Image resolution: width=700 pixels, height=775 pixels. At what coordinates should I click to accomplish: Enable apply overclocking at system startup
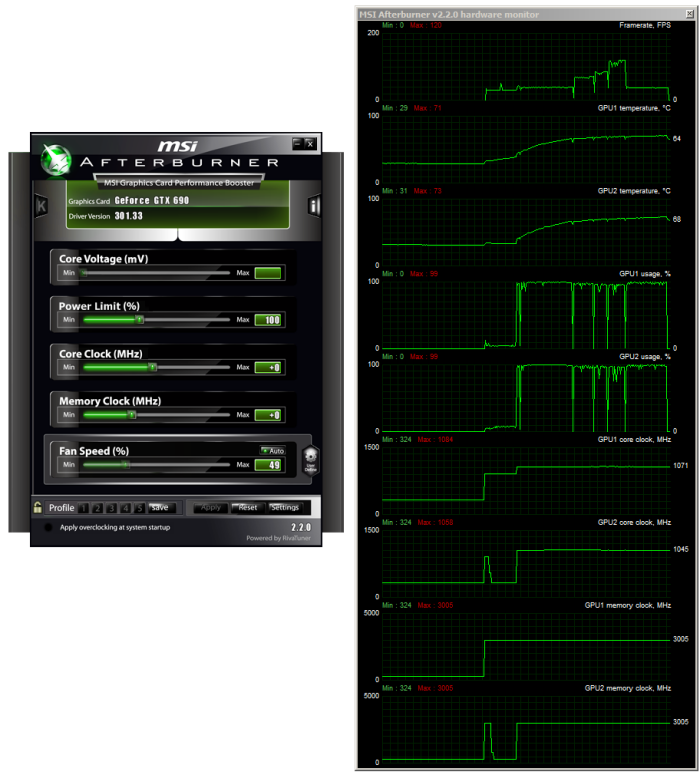(47, 527)
